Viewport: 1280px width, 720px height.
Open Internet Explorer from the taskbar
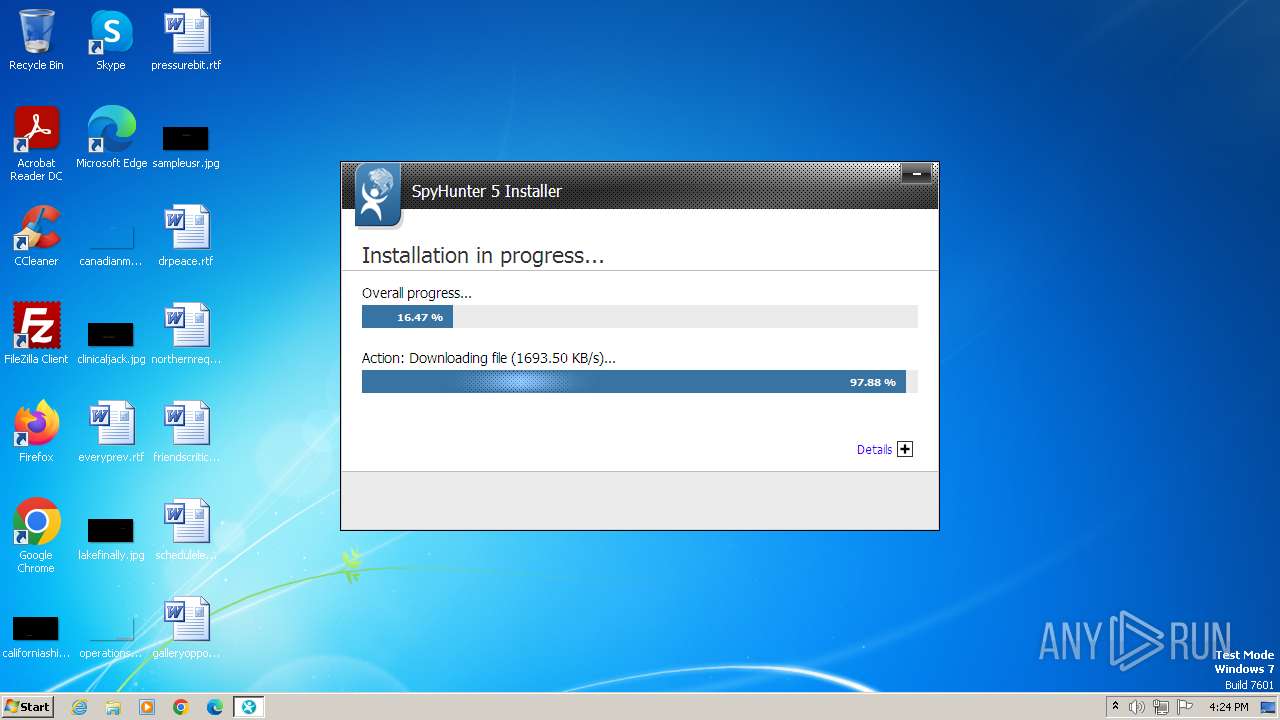click(79, 707)
